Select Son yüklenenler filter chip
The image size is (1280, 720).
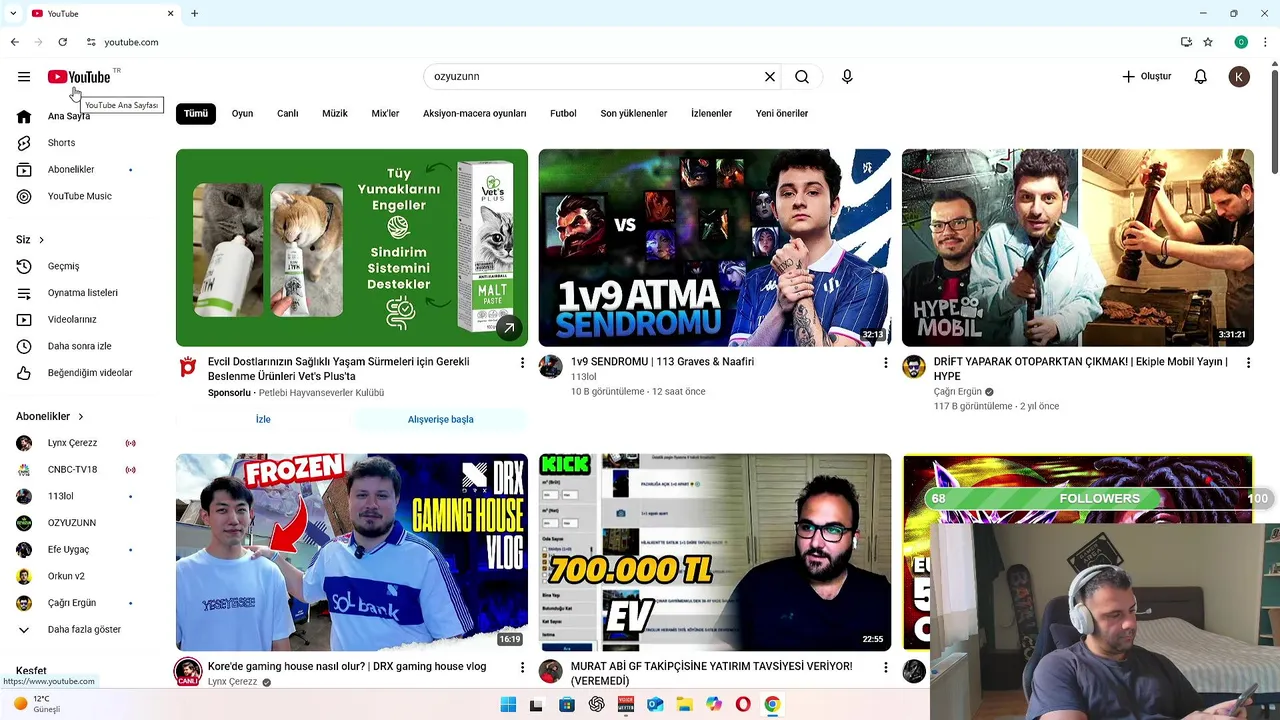tap(634, 113)
